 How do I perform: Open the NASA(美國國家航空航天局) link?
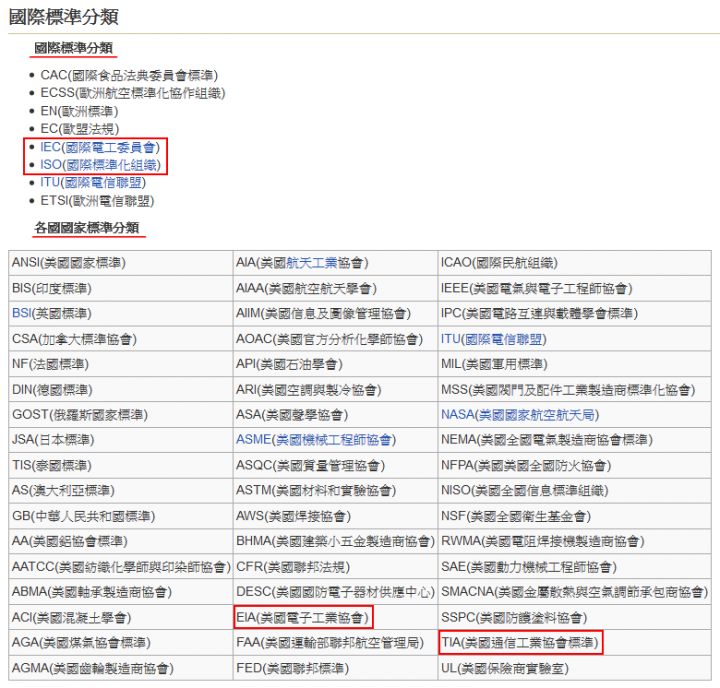(x=520, y=415)
